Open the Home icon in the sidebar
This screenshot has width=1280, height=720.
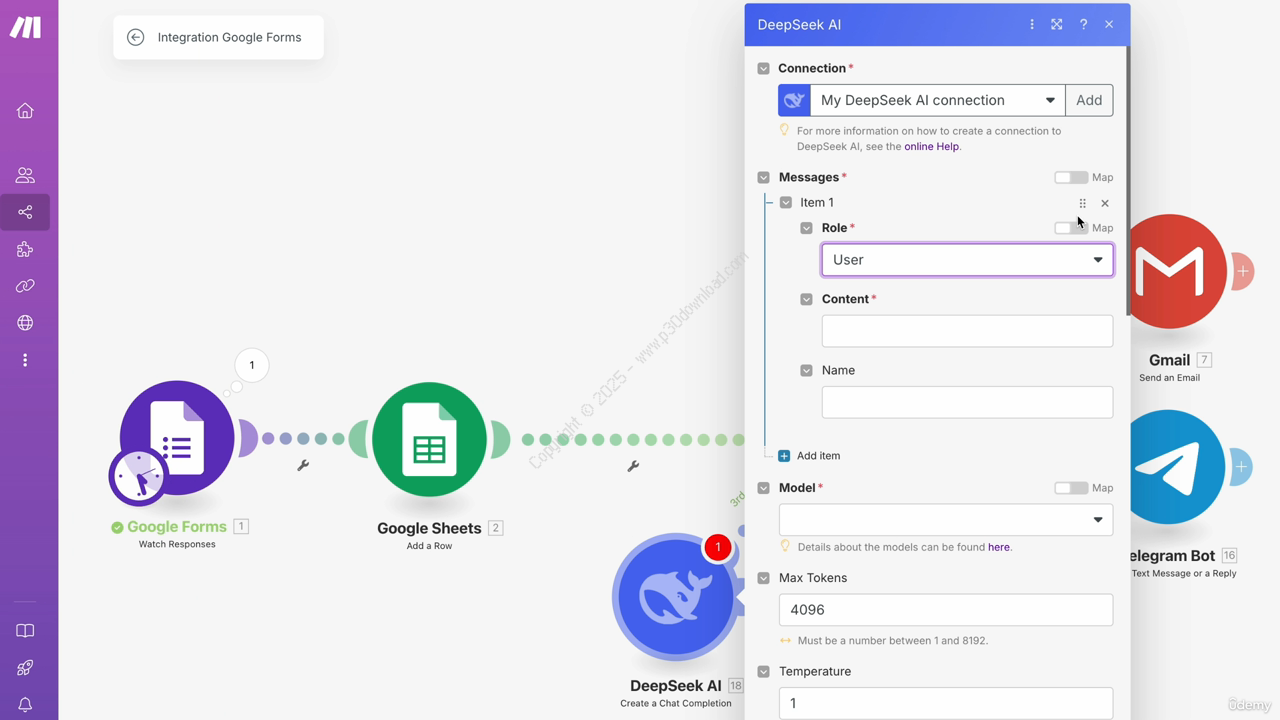(x=25, y=111)
